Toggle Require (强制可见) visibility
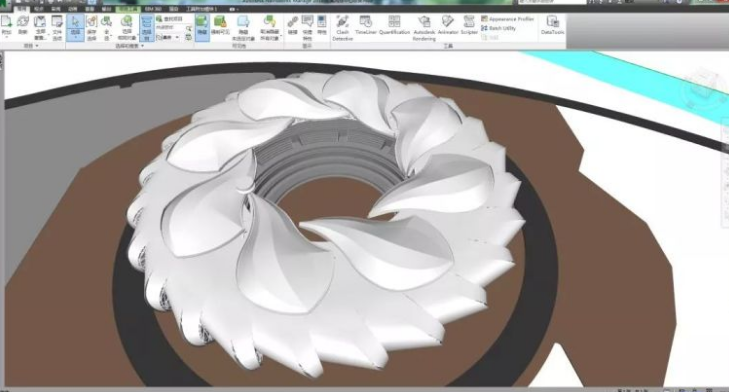729x392 pixels. 220,25
